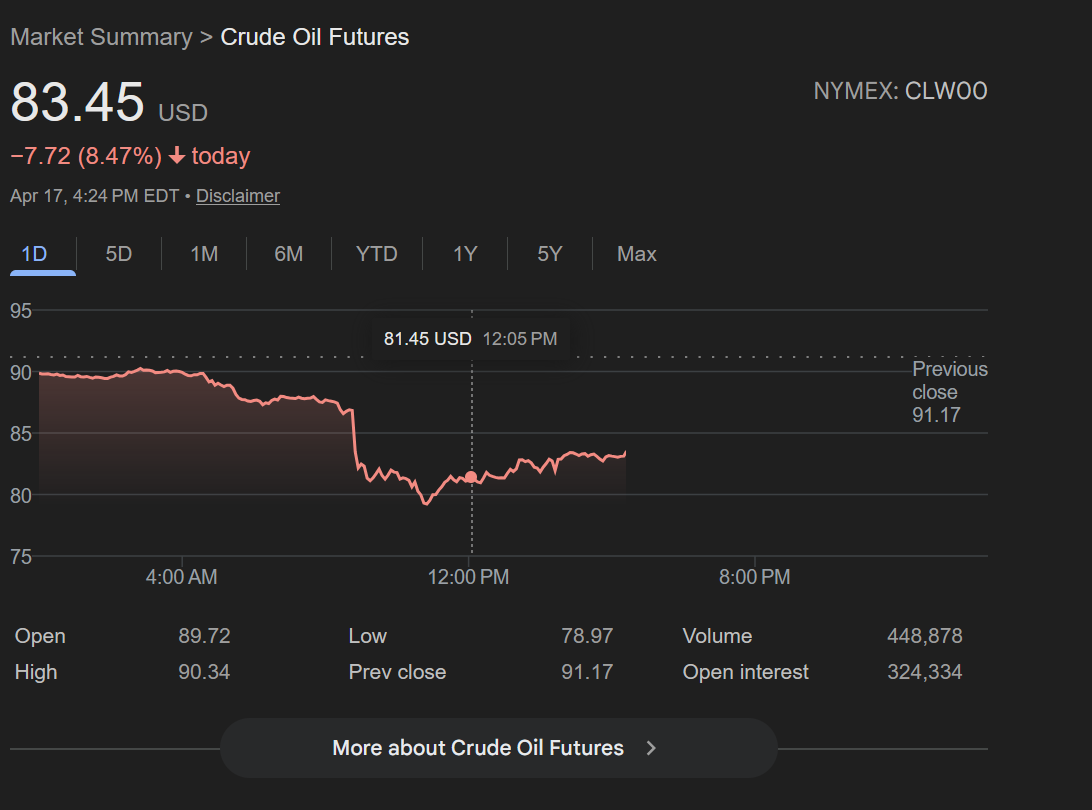Click the Apr 17, 4:24 PM EDT timestamp
Screen dimensions: 1092x810
tap(95, 196)
